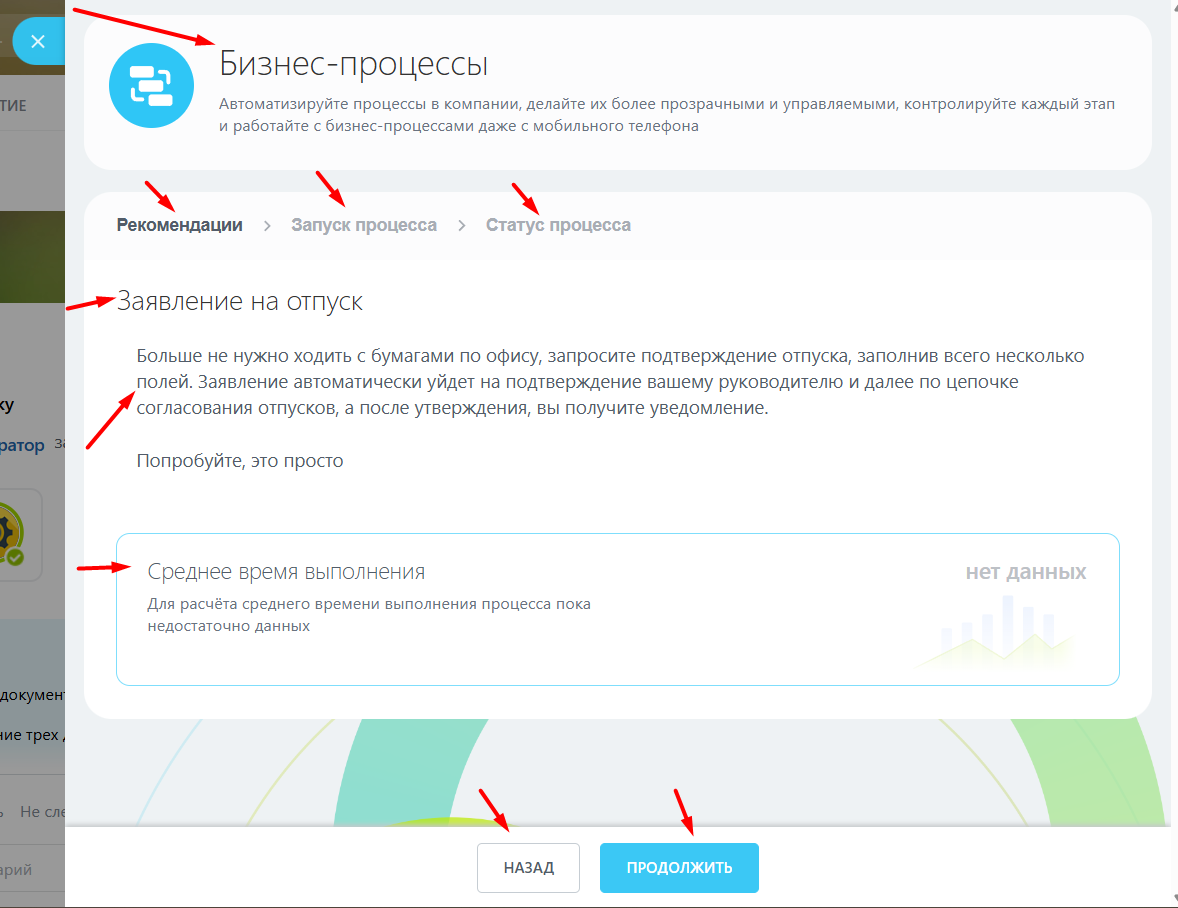Click the Попробуйте, это просто text
This screenshot has height=908, width=1178.
click(240, 461)
